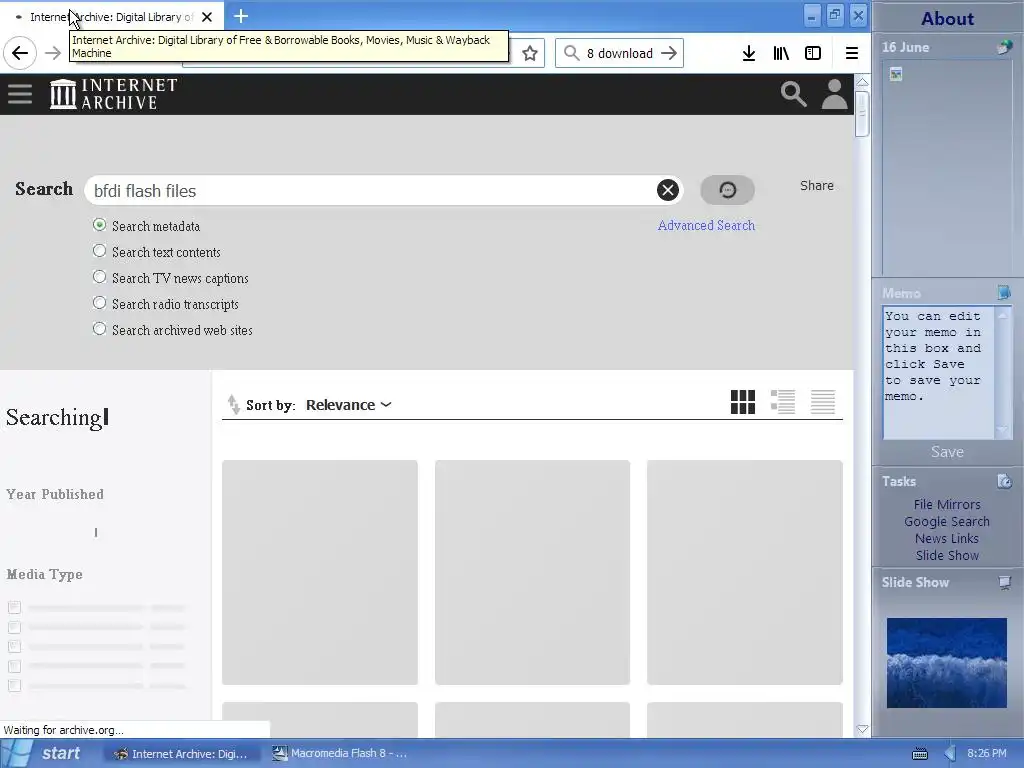The width and height of the screenshot is (1024, 768).
Task: Click the browser forward arrow
Action: (53, 53)
